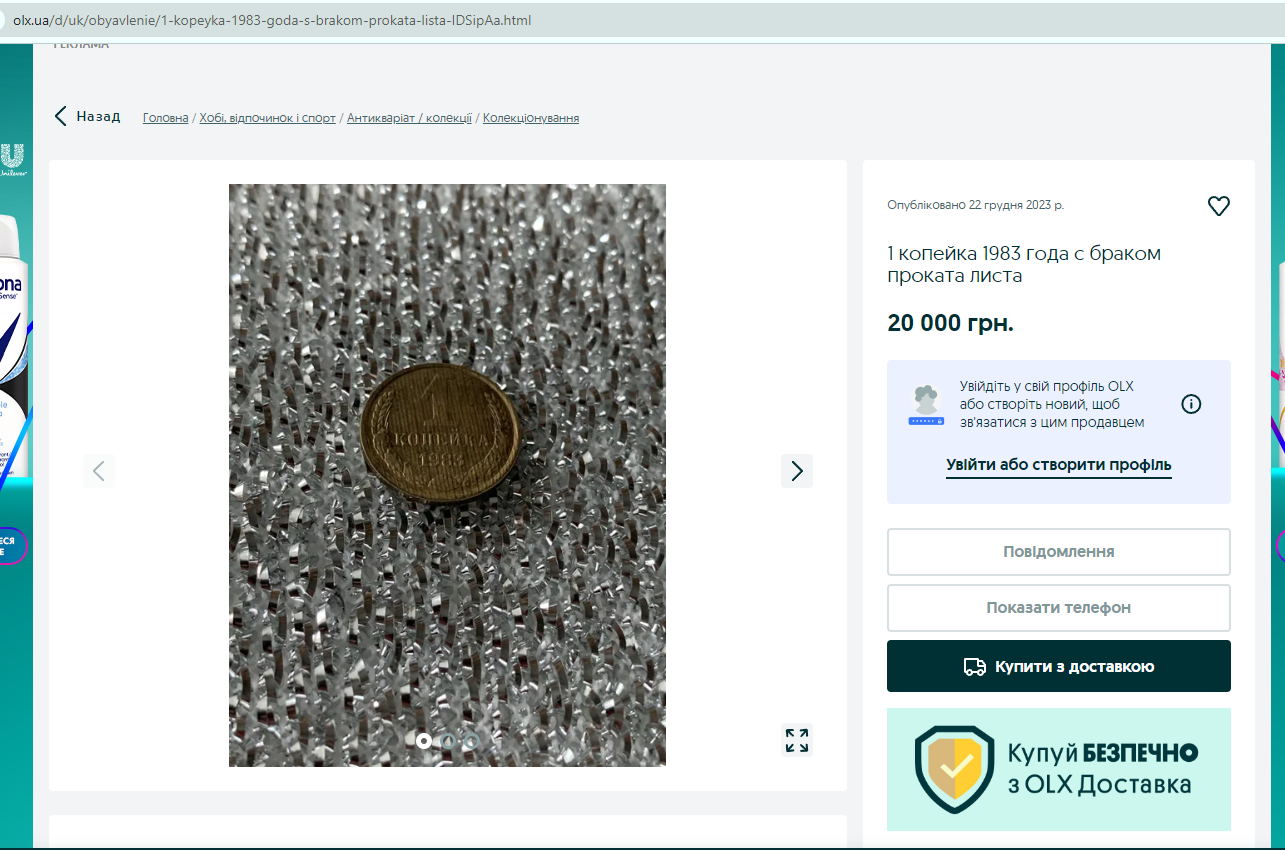Screen dimensions: 1285x850
Task: Click the listing title 1 копейка 1983 года
Action: (1024, 264)
